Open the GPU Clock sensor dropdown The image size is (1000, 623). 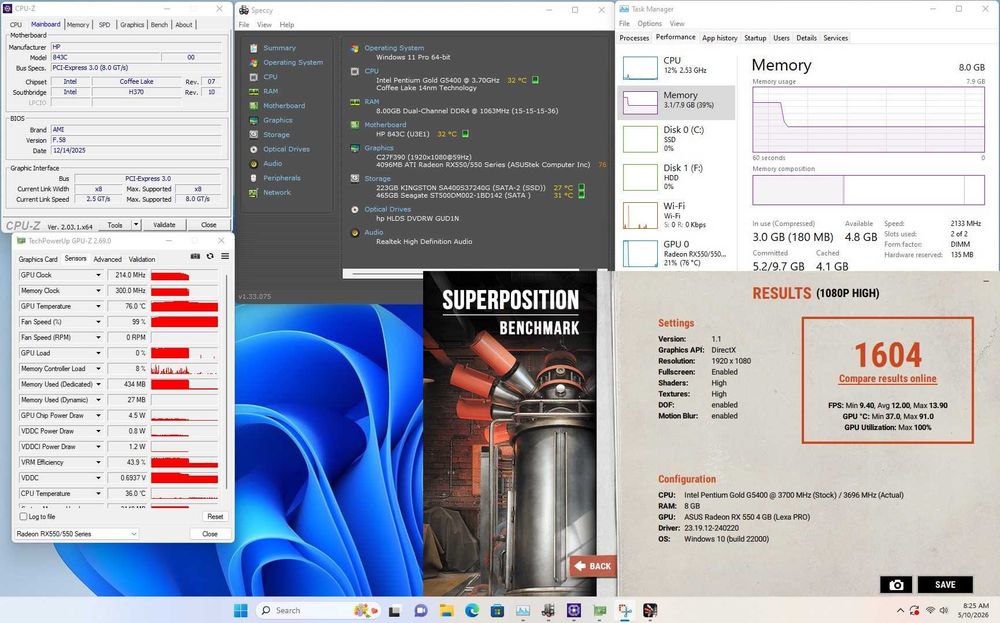coord(98,275)
